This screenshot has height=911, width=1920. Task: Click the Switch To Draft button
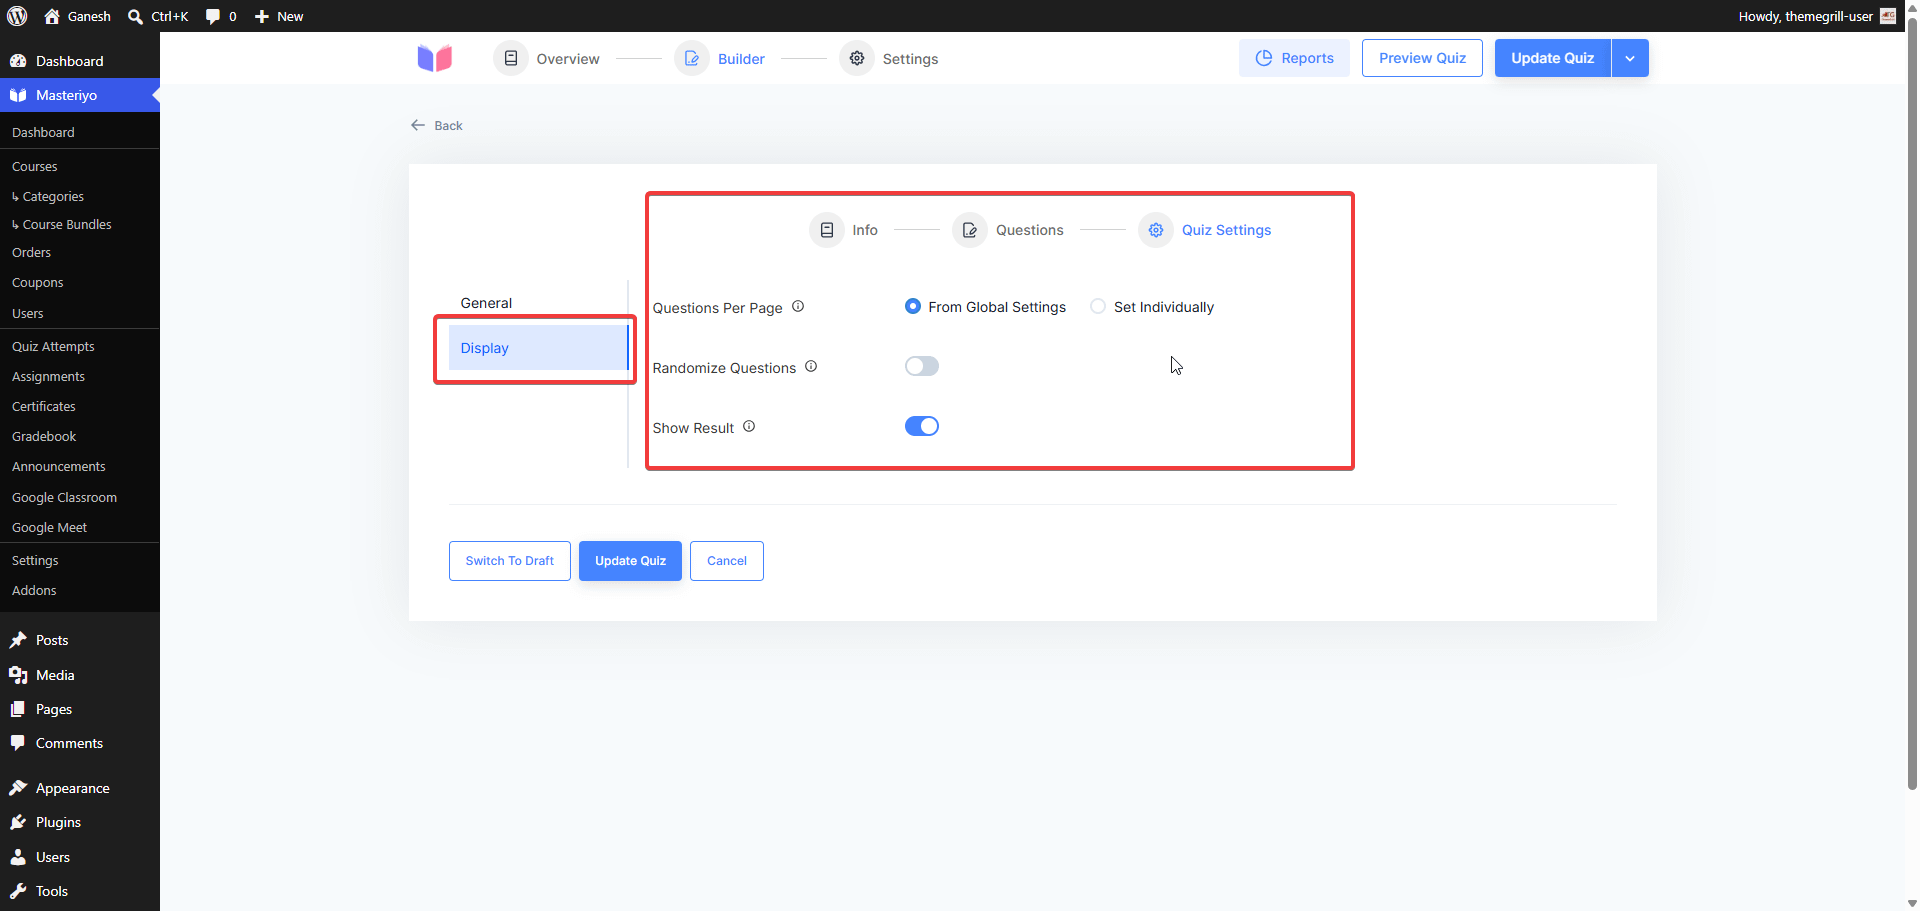[x=510, y=561]
